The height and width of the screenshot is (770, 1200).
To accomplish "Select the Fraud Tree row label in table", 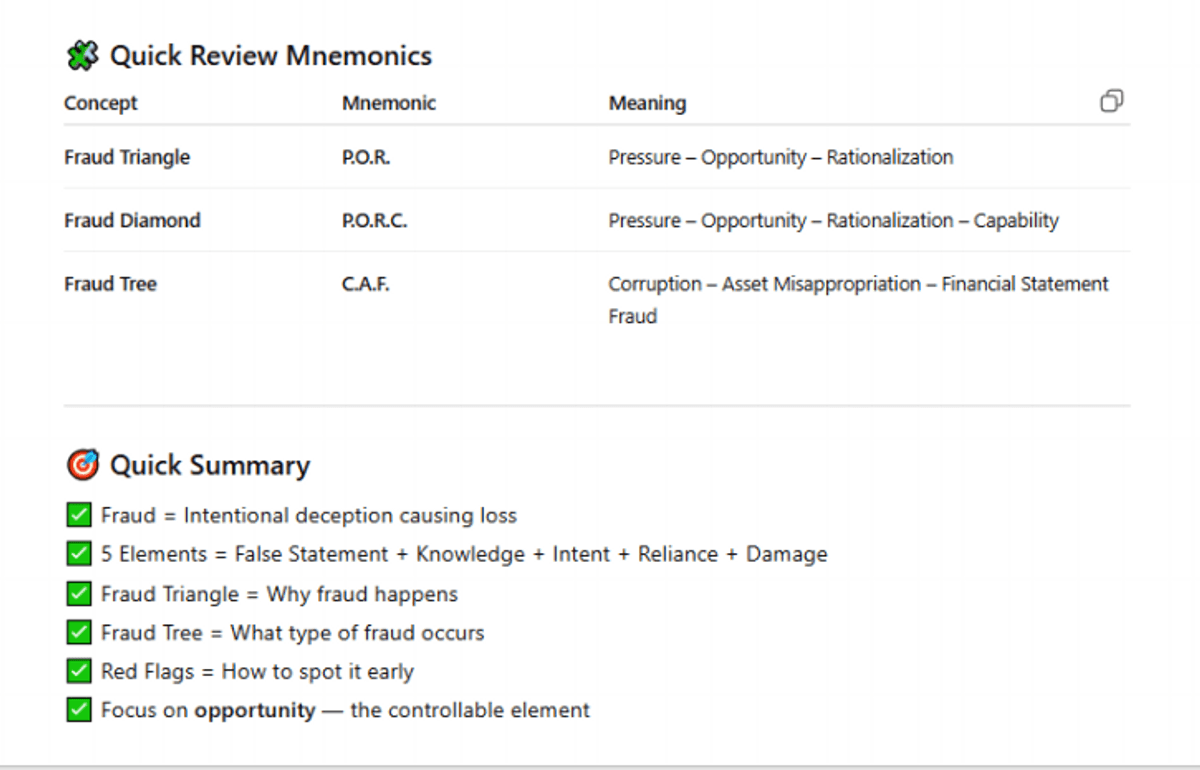I will (x=110, y=284).
